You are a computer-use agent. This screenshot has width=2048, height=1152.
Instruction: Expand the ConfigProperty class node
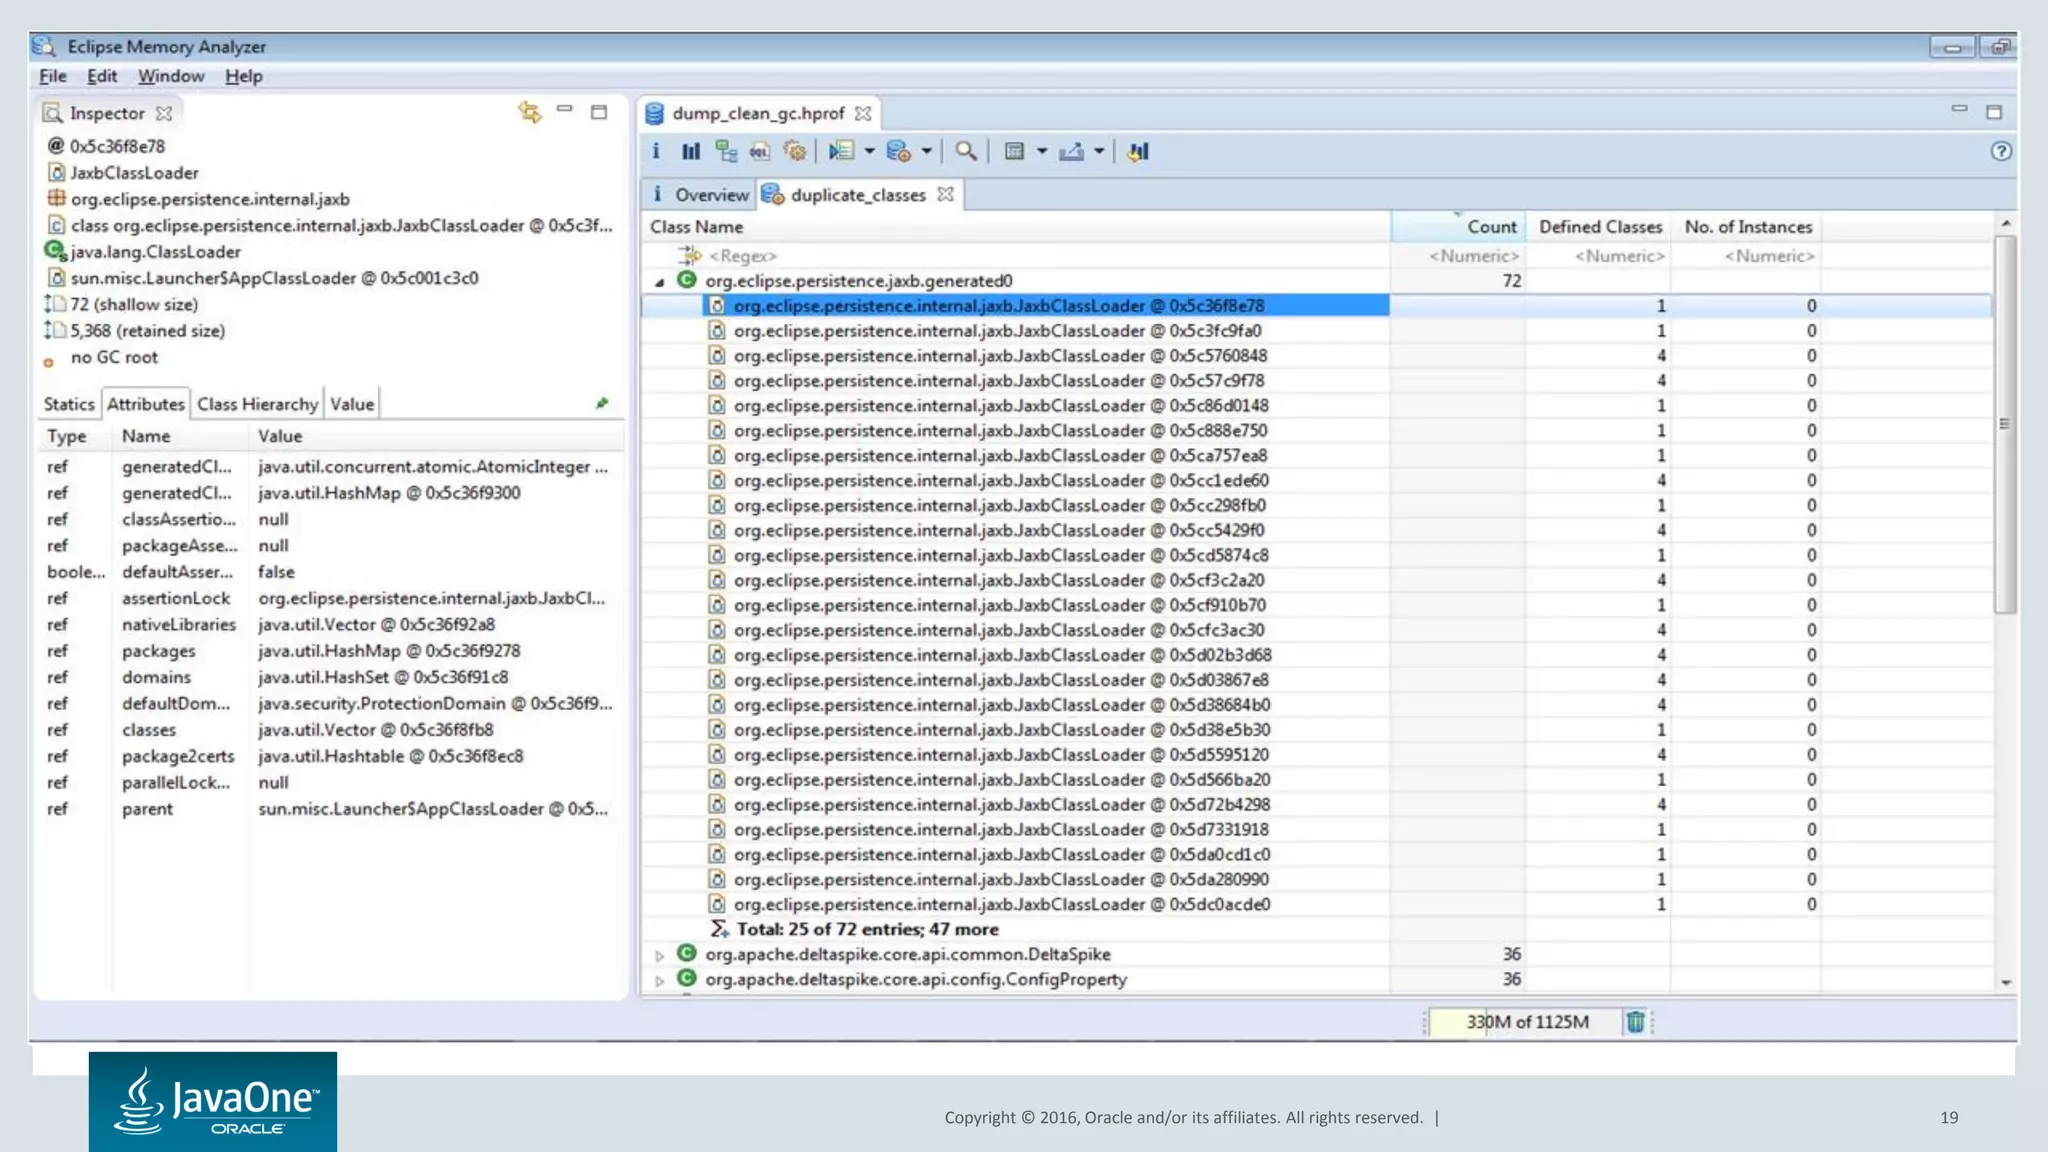point(660,981)
